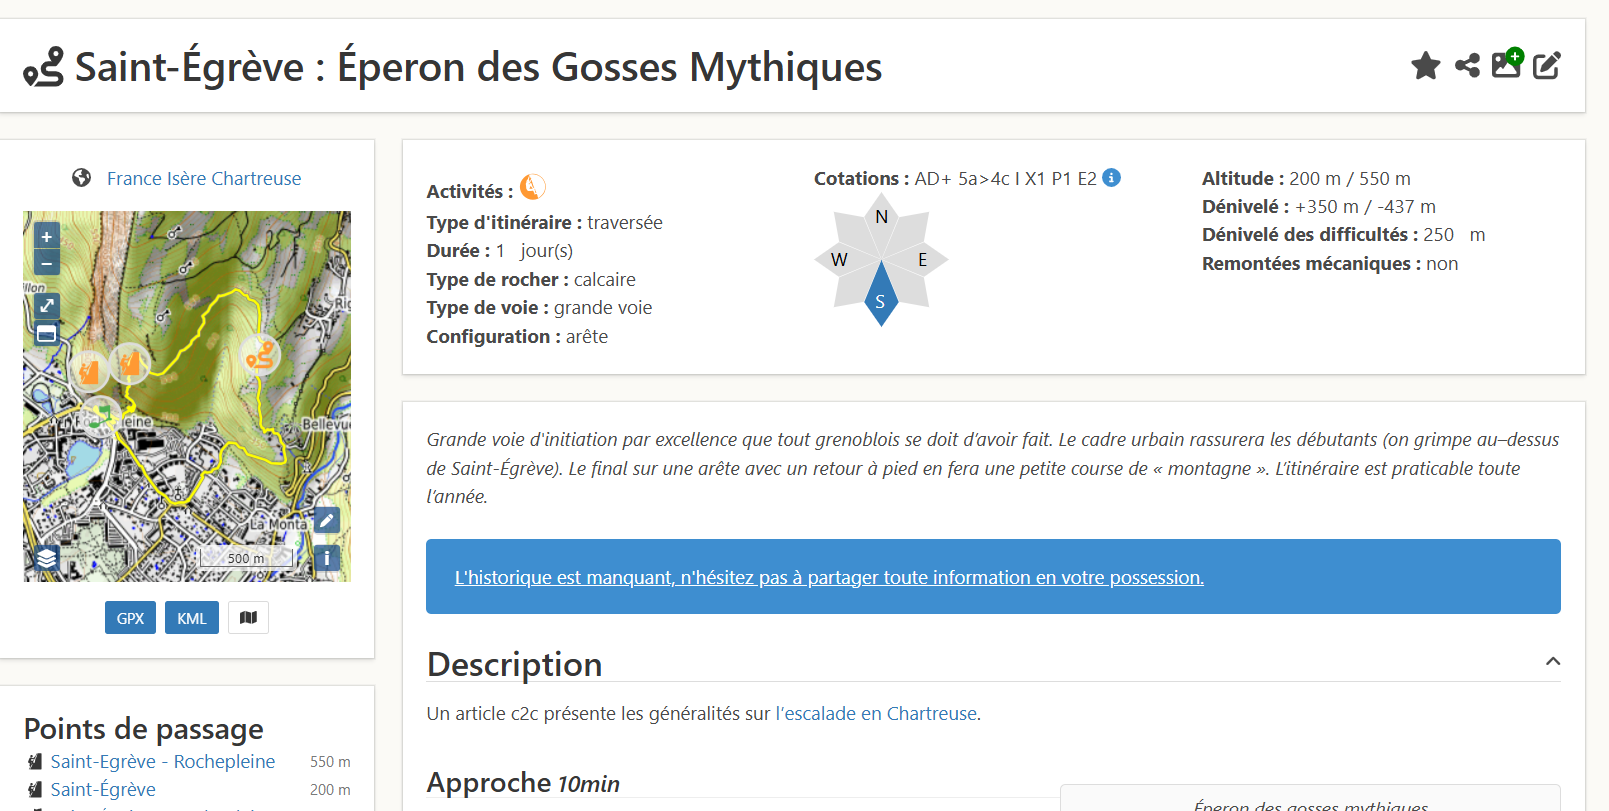1609x811 pixels.
Task: Download the GPX track
Action: point(130,618)
